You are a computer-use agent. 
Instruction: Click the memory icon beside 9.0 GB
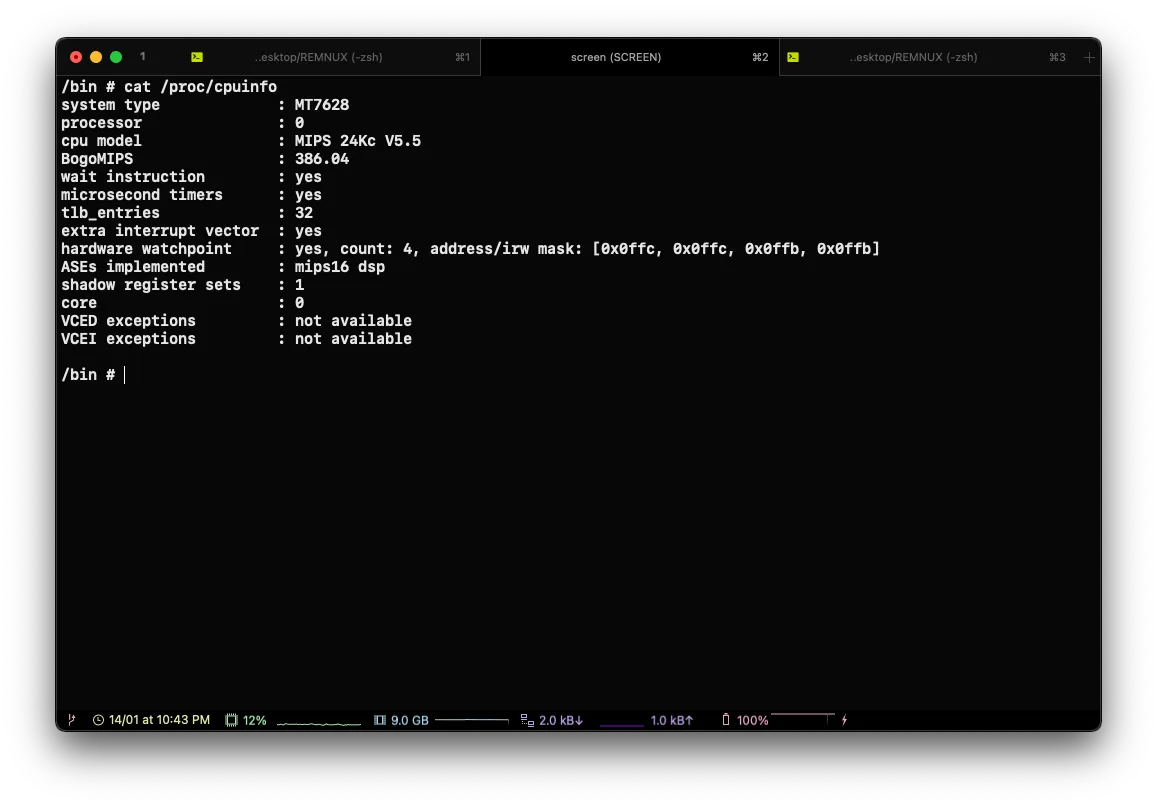tap(380, 720)
